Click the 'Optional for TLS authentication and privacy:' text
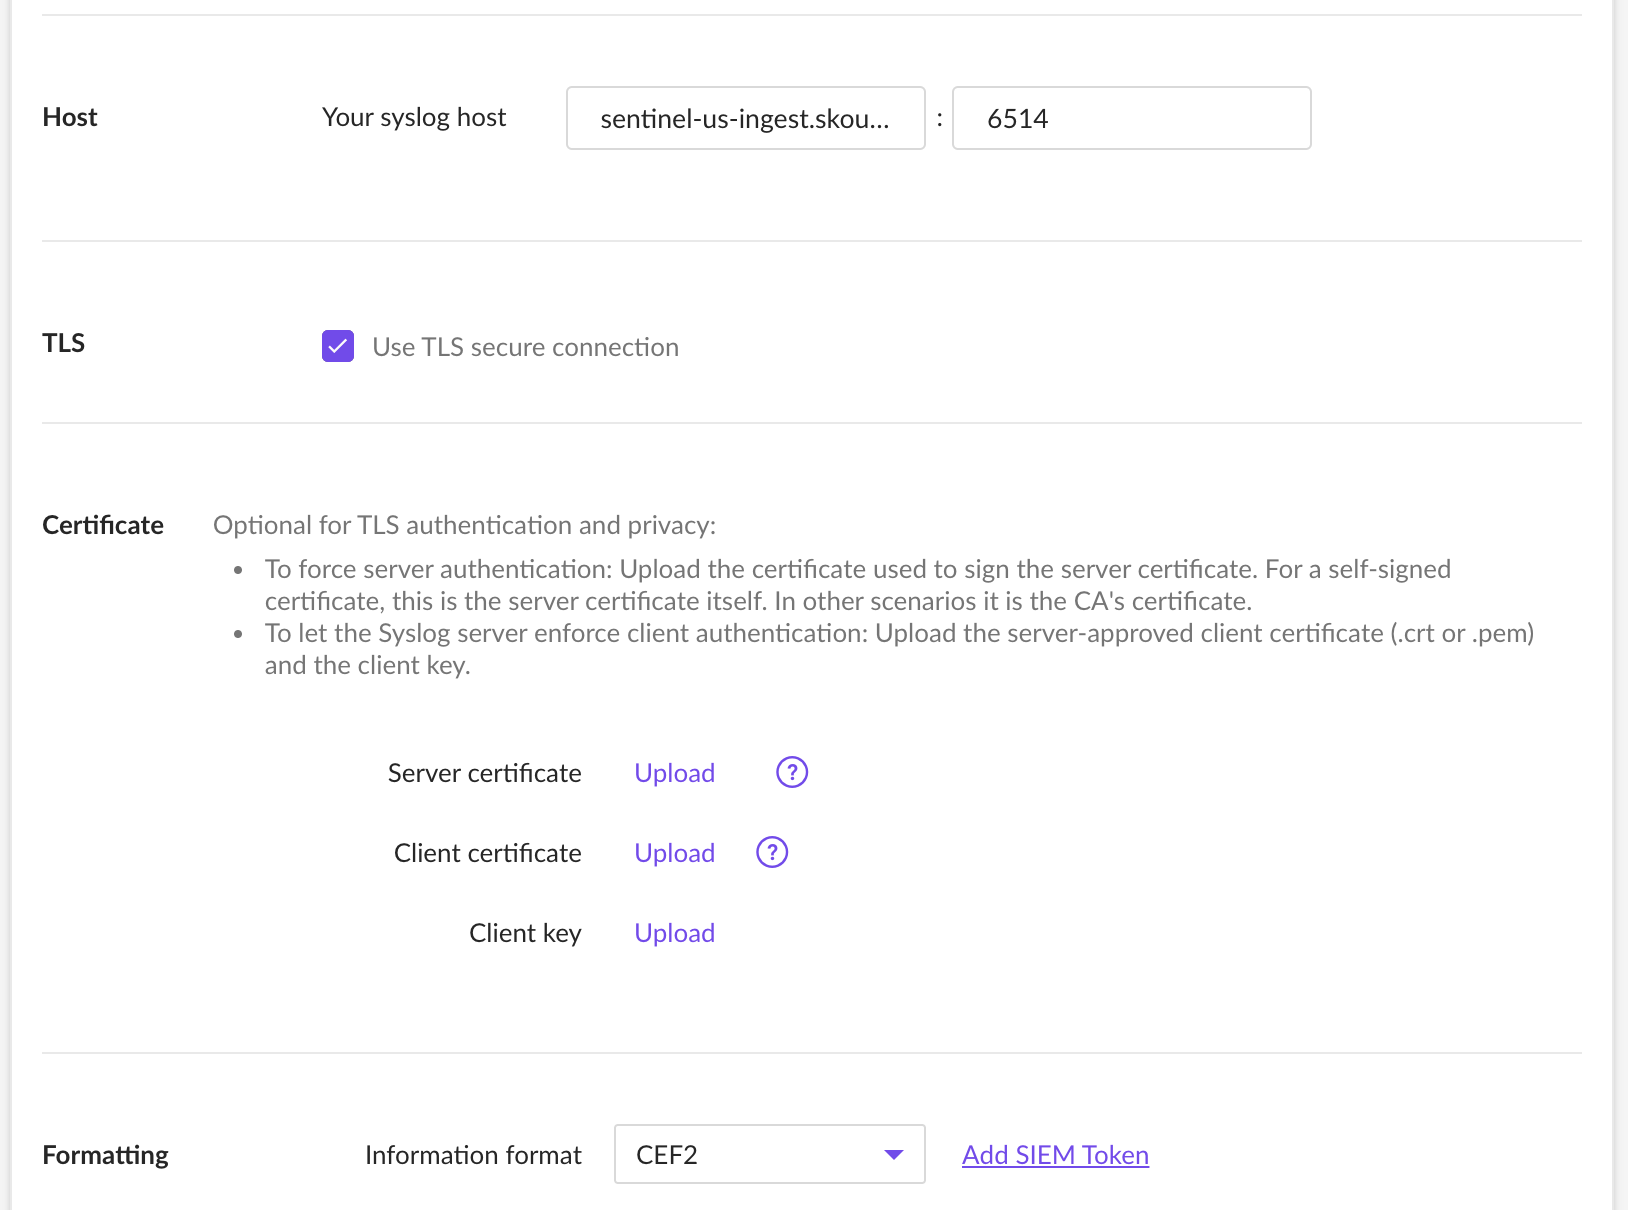Screen dimensions: 1628x1210 (465, 525)
